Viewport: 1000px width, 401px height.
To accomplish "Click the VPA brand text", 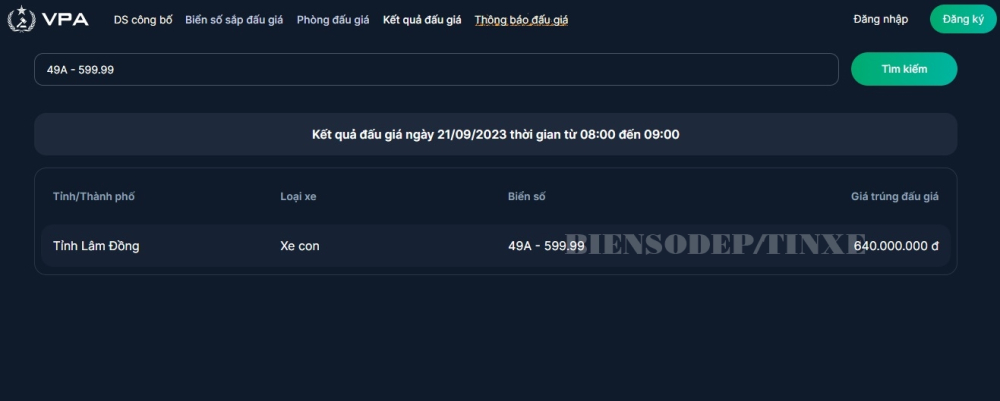I will [66, 20].
